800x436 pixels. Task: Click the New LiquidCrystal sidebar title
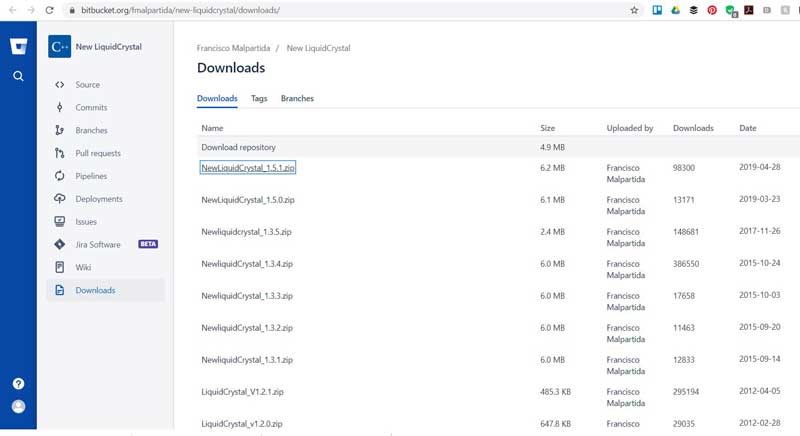pos(109,47)
